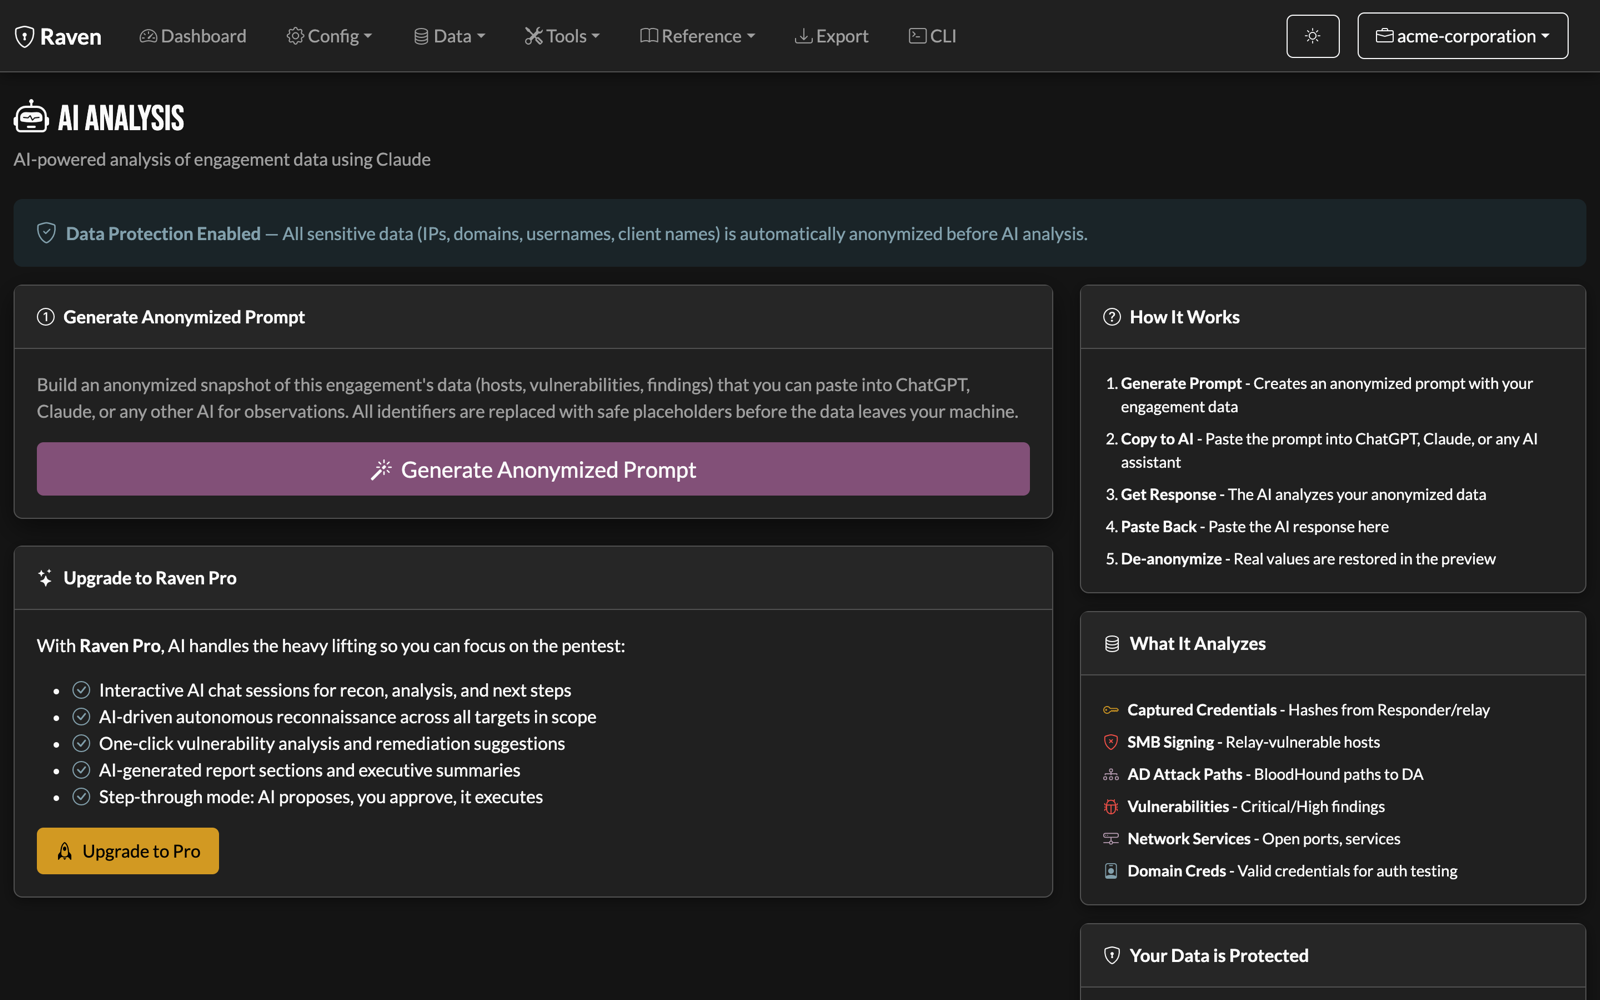Click the network icon for Network Services
1600x1000 pixels.
coord(1111,839)
